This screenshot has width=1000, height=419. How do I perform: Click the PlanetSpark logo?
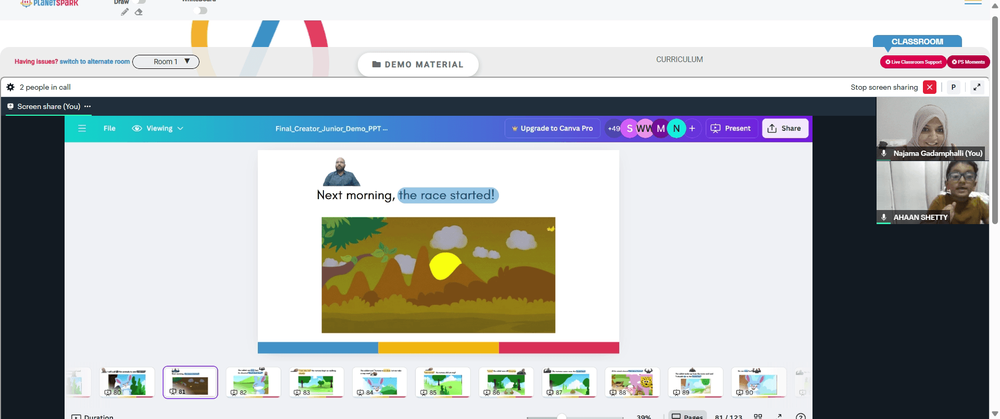(x=49, y=3)
